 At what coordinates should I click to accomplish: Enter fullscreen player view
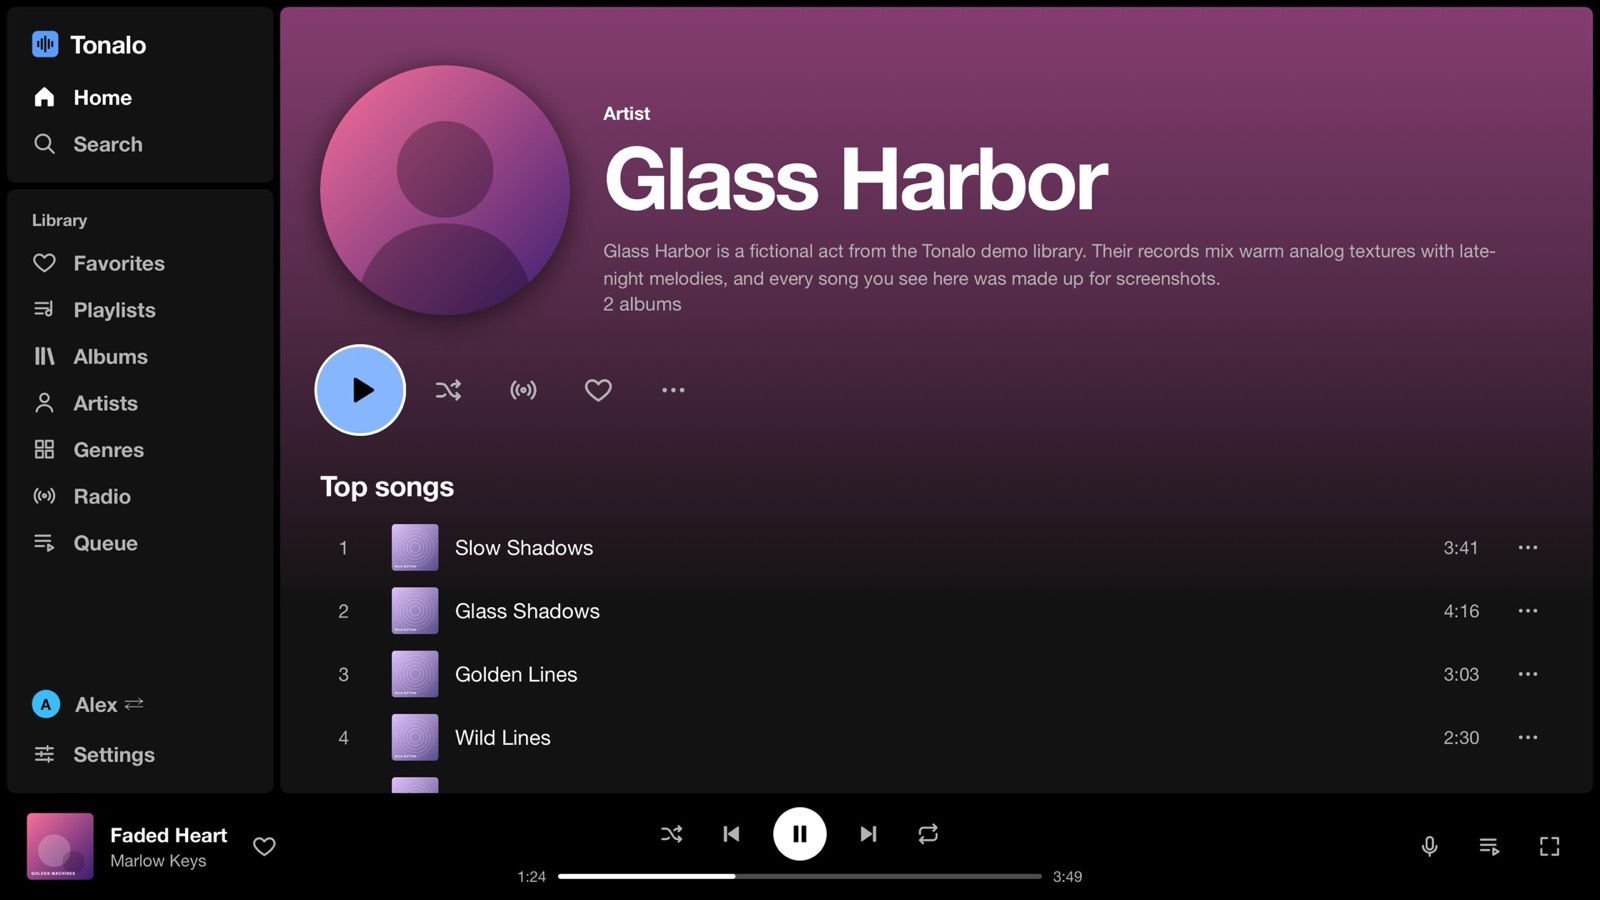click(1549, 847)
